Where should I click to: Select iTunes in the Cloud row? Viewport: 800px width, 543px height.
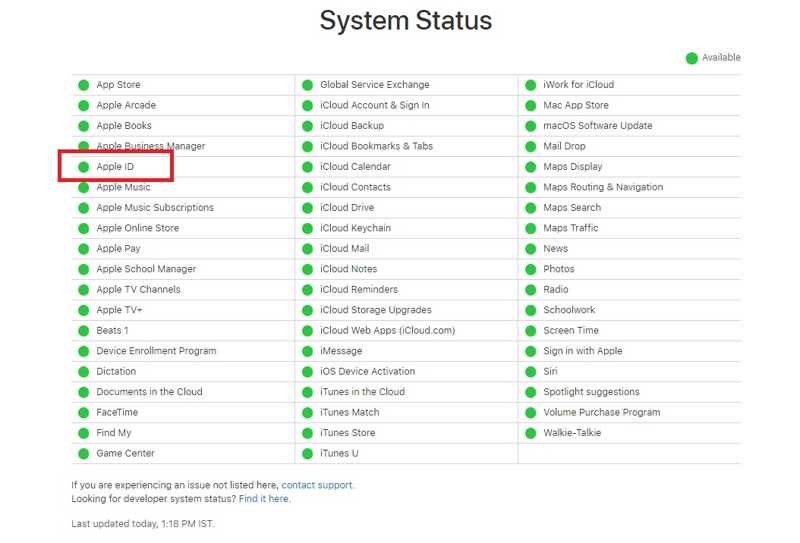407,392
